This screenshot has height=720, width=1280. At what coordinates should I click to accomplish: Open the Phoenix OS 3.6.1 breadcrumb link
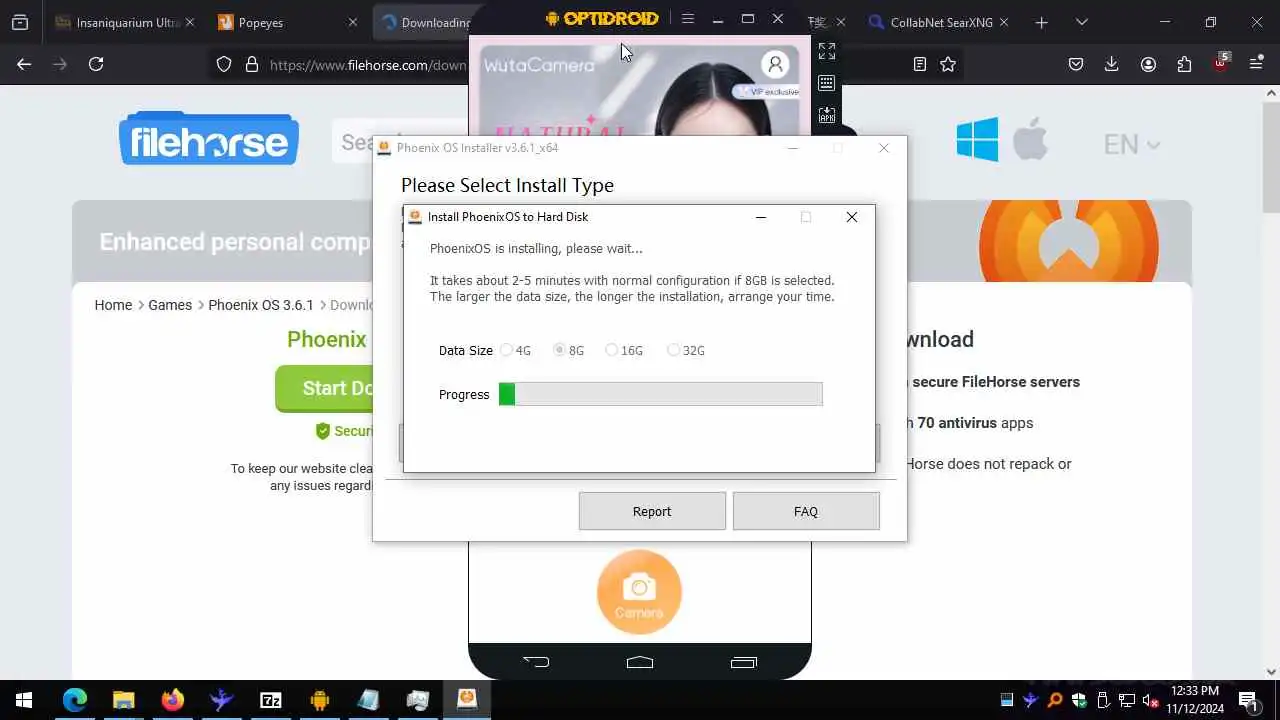click(261, 305)
